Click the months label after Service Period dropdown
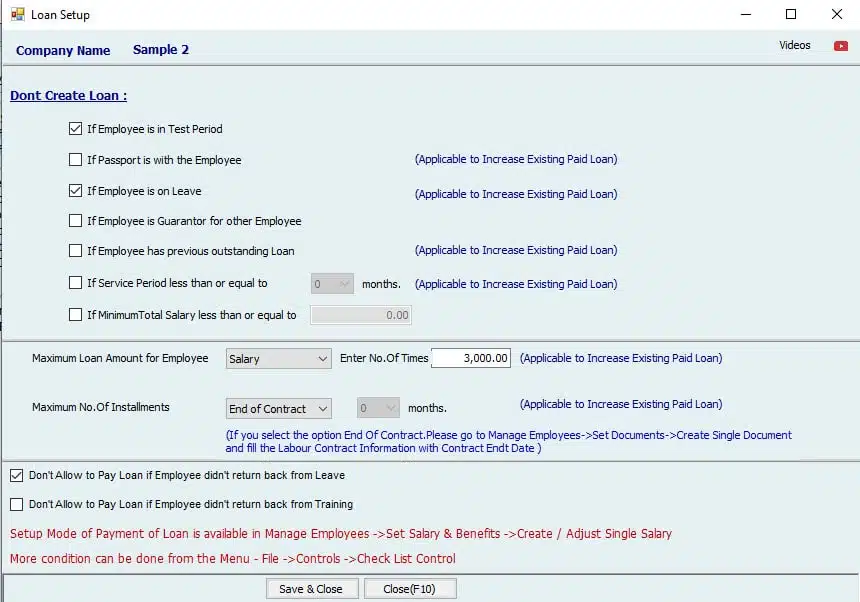The height and width of the screenshot is (602, 860). click(x=381, y=284)
